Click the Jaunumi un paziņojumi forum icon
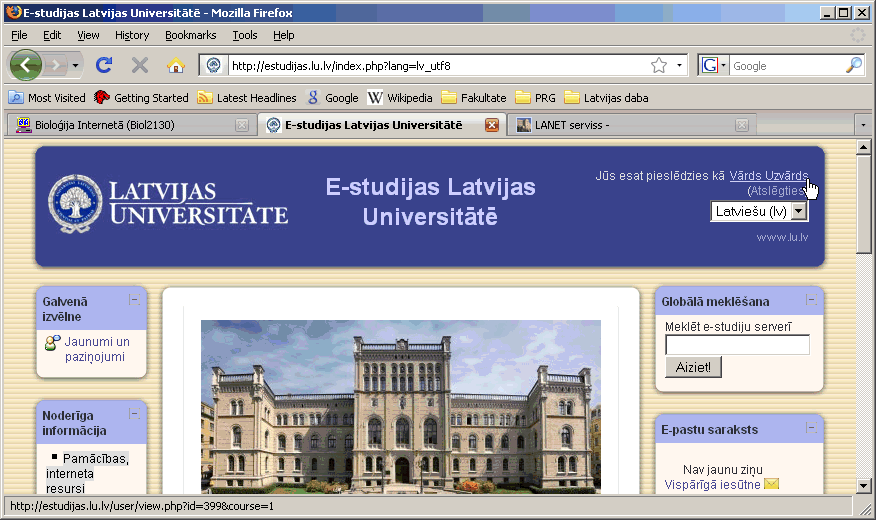Viewport: 876px width, 520px height. (x=53, y=342)
